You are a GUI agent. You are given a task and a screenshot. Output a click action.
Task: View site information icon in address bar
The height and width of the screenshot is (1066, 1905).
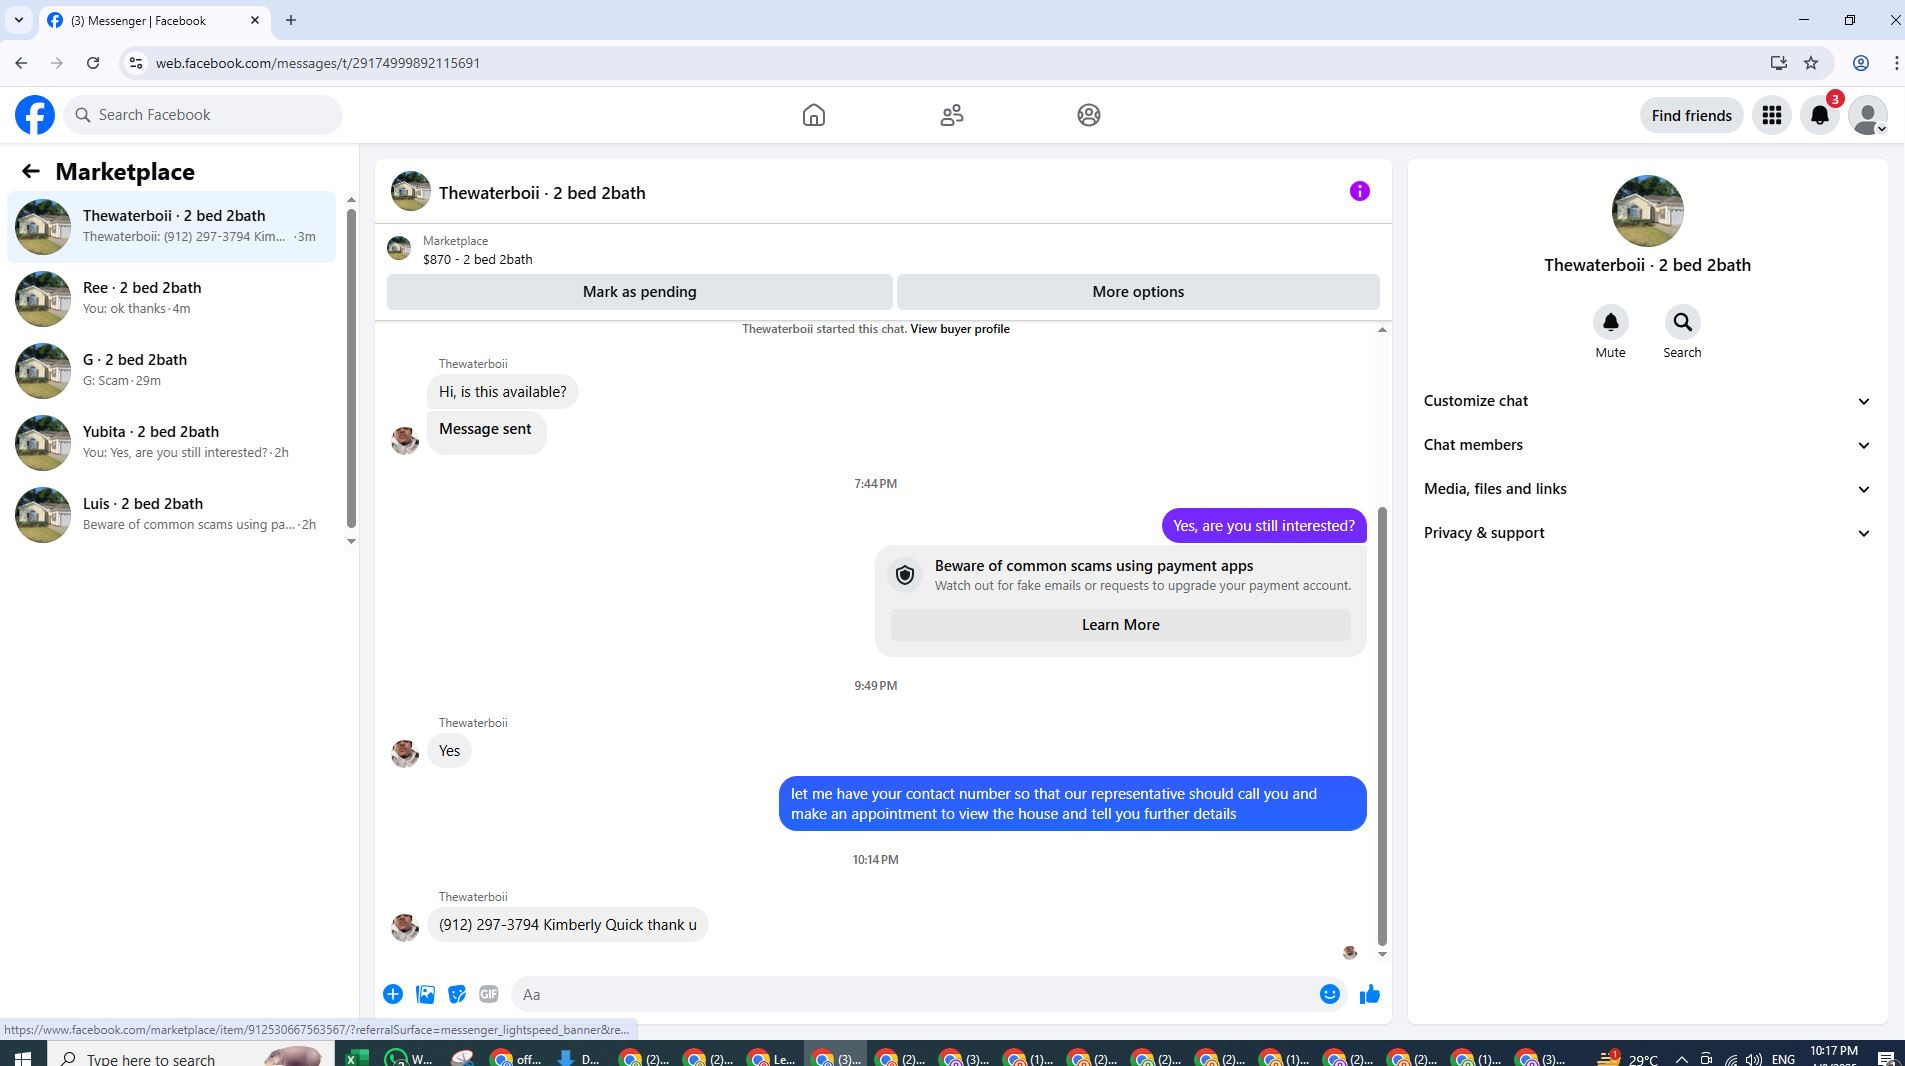(x=136, y=63)
